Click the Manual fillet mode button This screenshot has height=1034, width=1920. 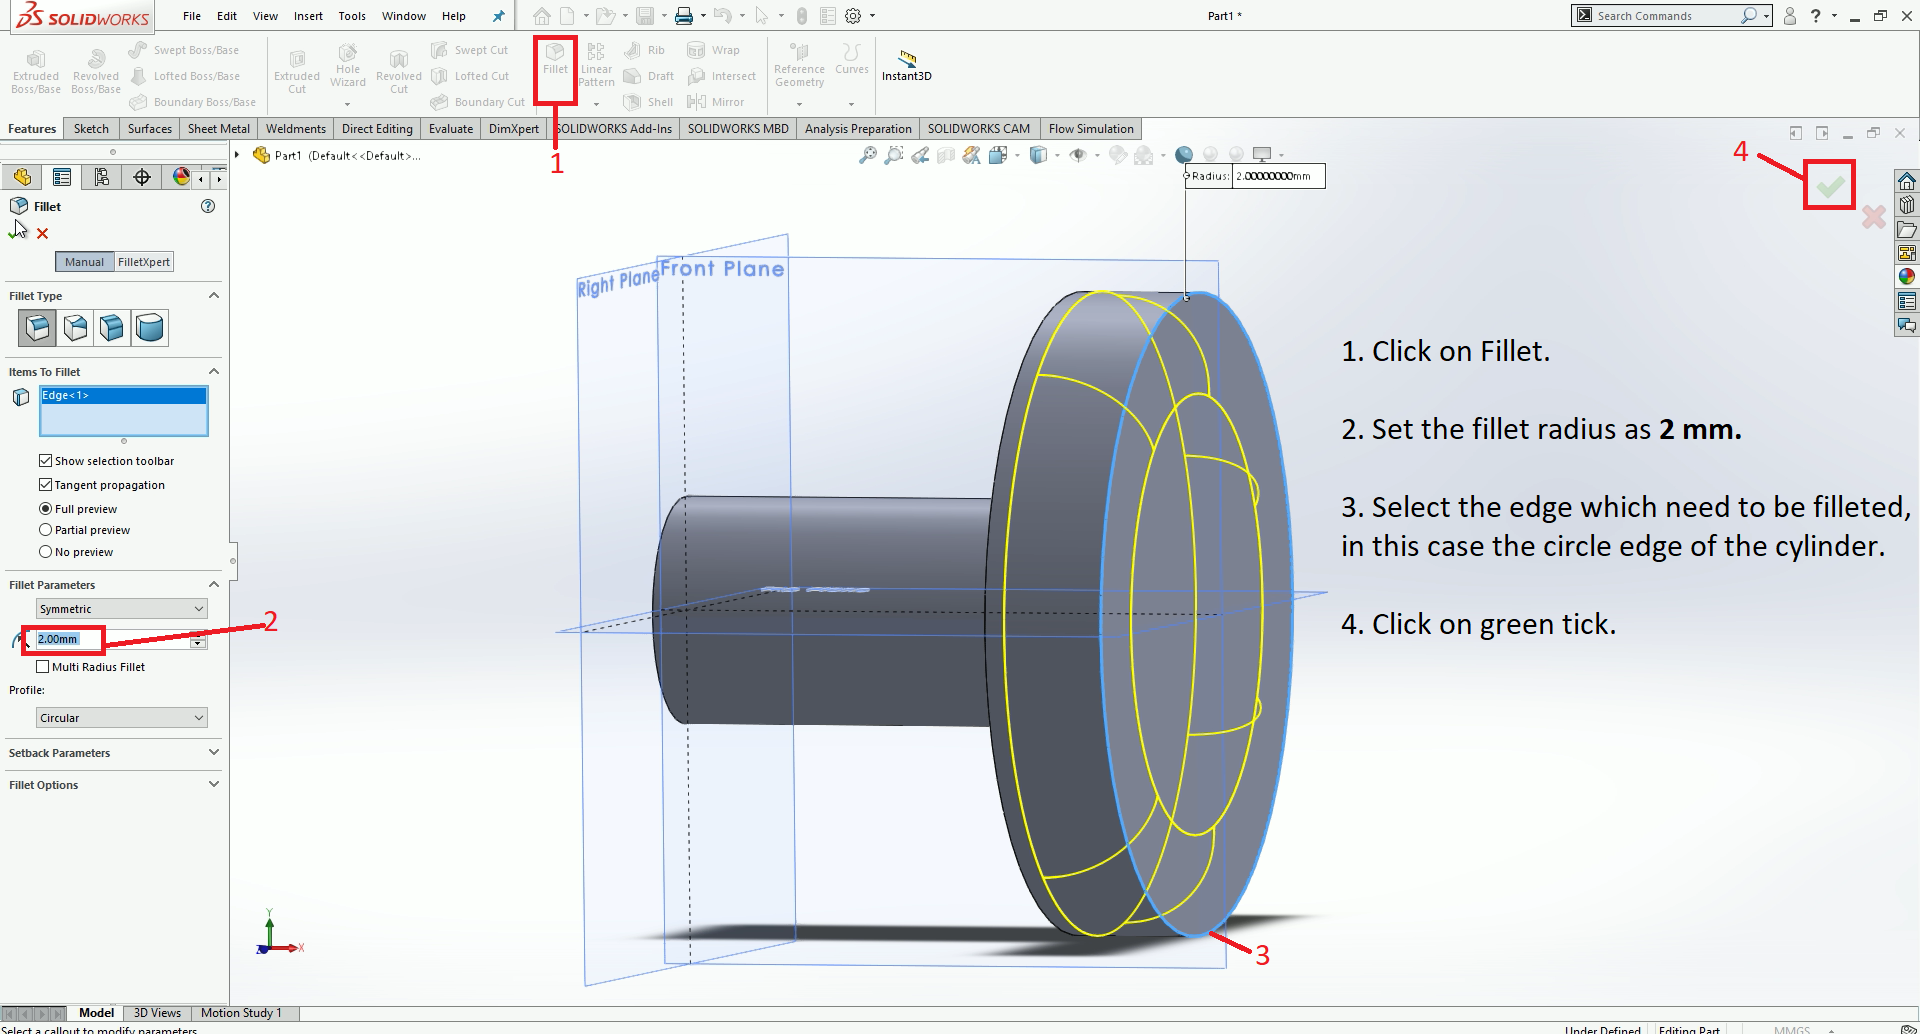(84, 262)
